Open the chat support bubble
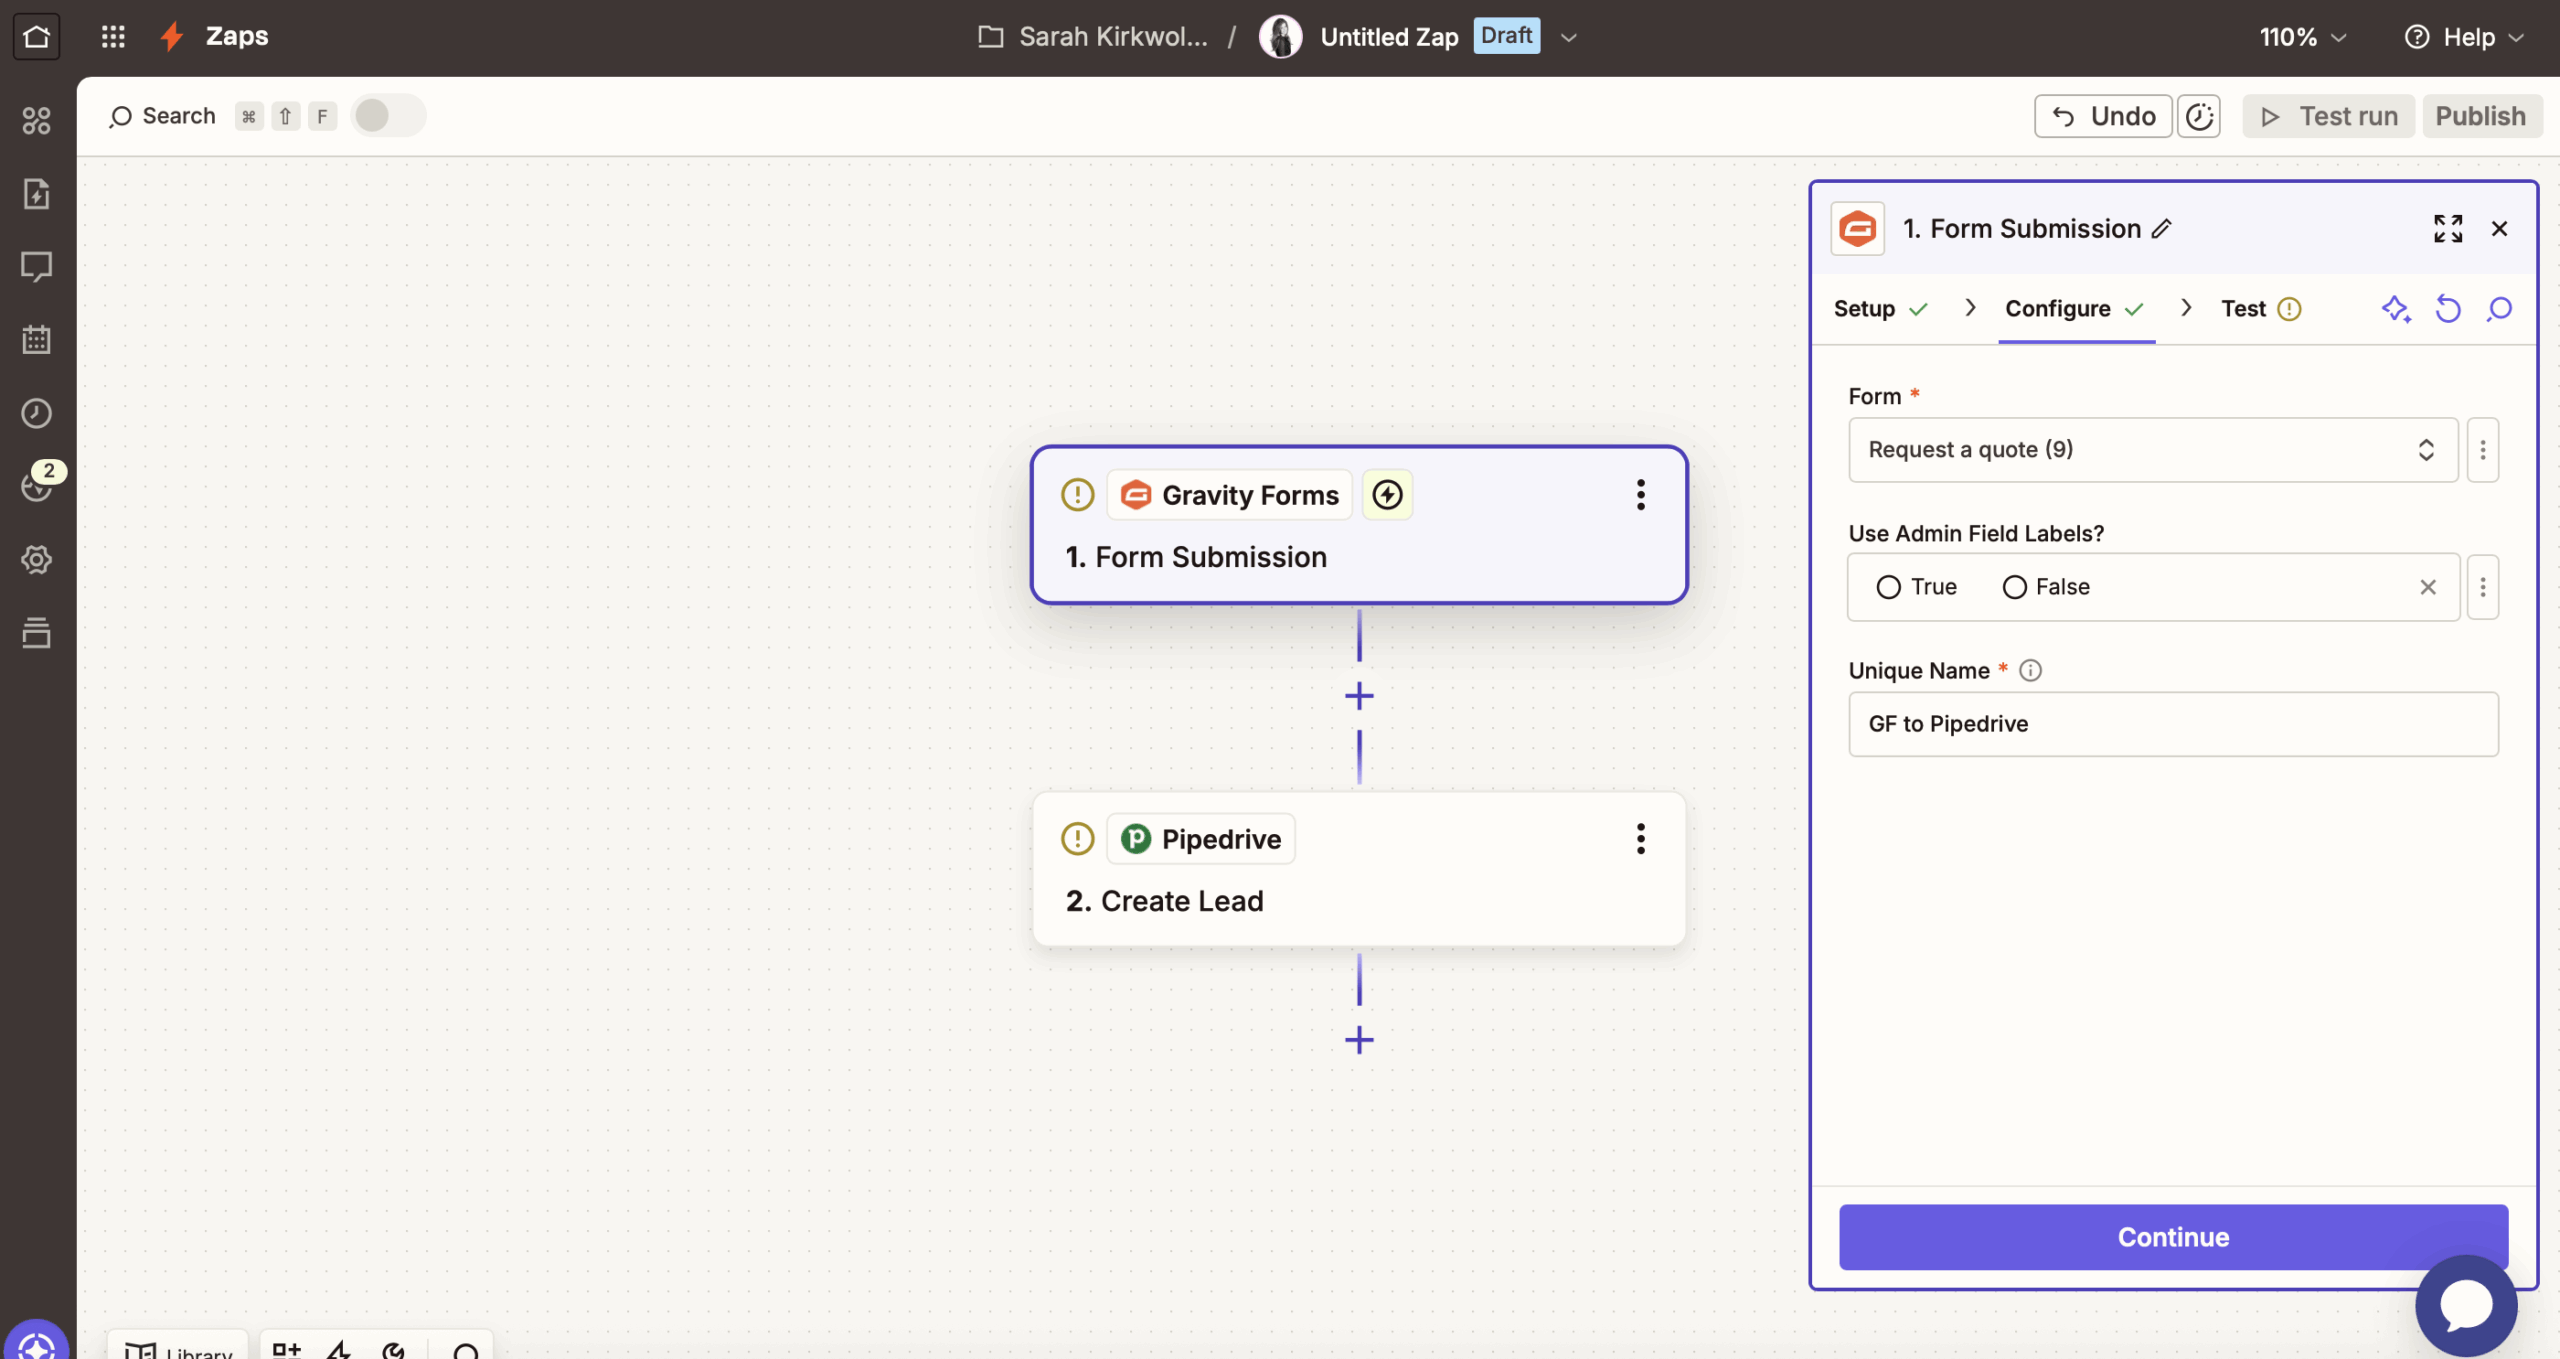Image resolution: width=2560 pixels, height=1359 pixels. pyautogui.click(x=2465, y=1305)
